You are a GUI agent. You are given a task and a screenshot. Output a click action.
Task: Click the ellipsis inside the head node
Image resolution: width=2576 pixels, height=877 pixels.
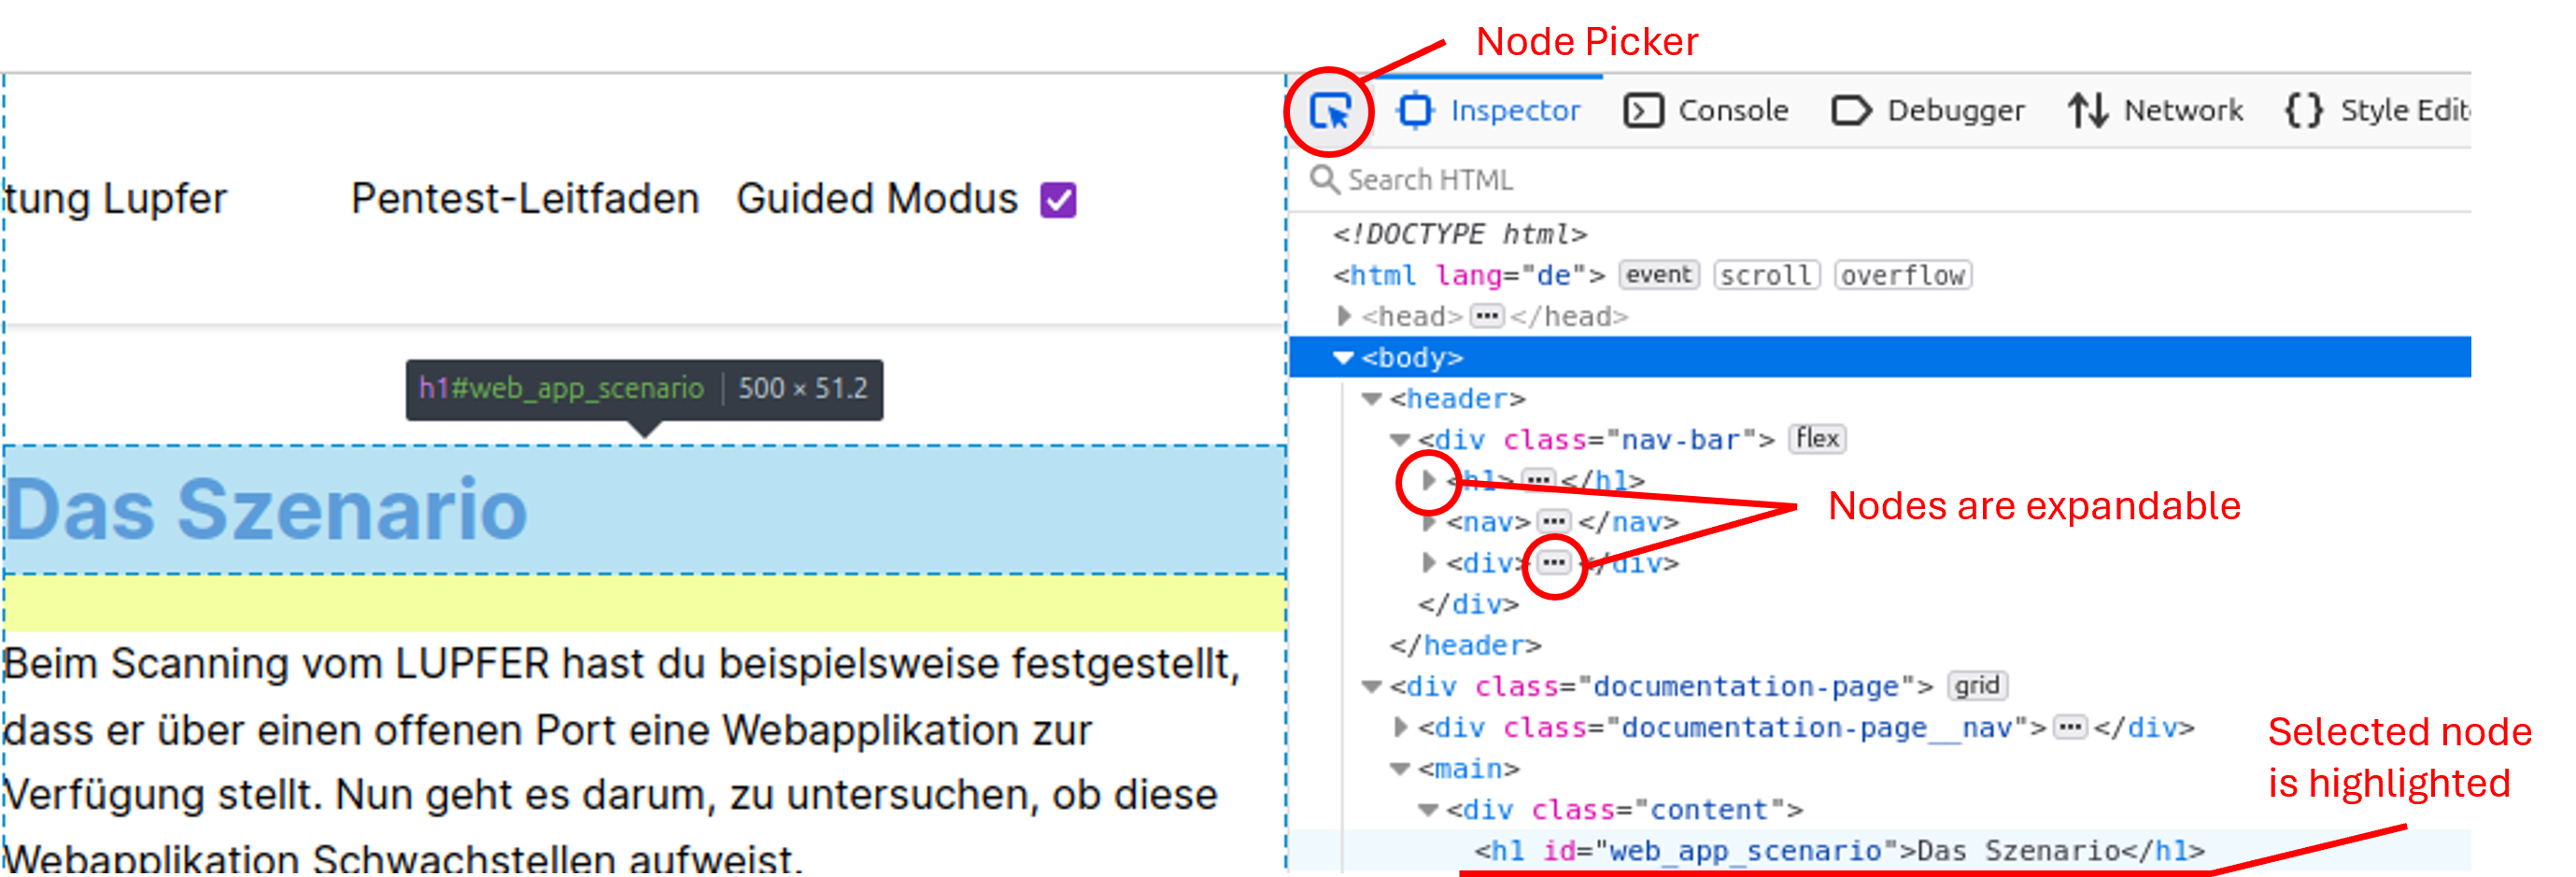(x=1489, y=315)
